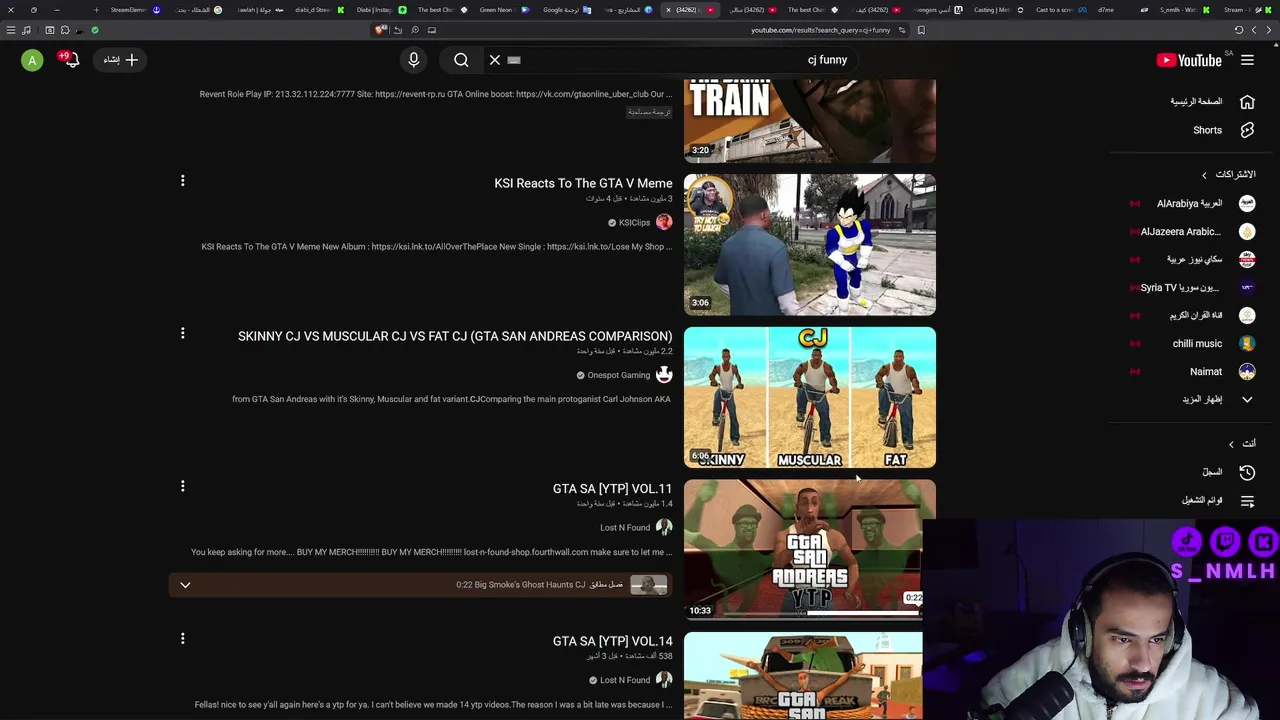Open the AlArabiya subscription channel

click(1190, 203)
